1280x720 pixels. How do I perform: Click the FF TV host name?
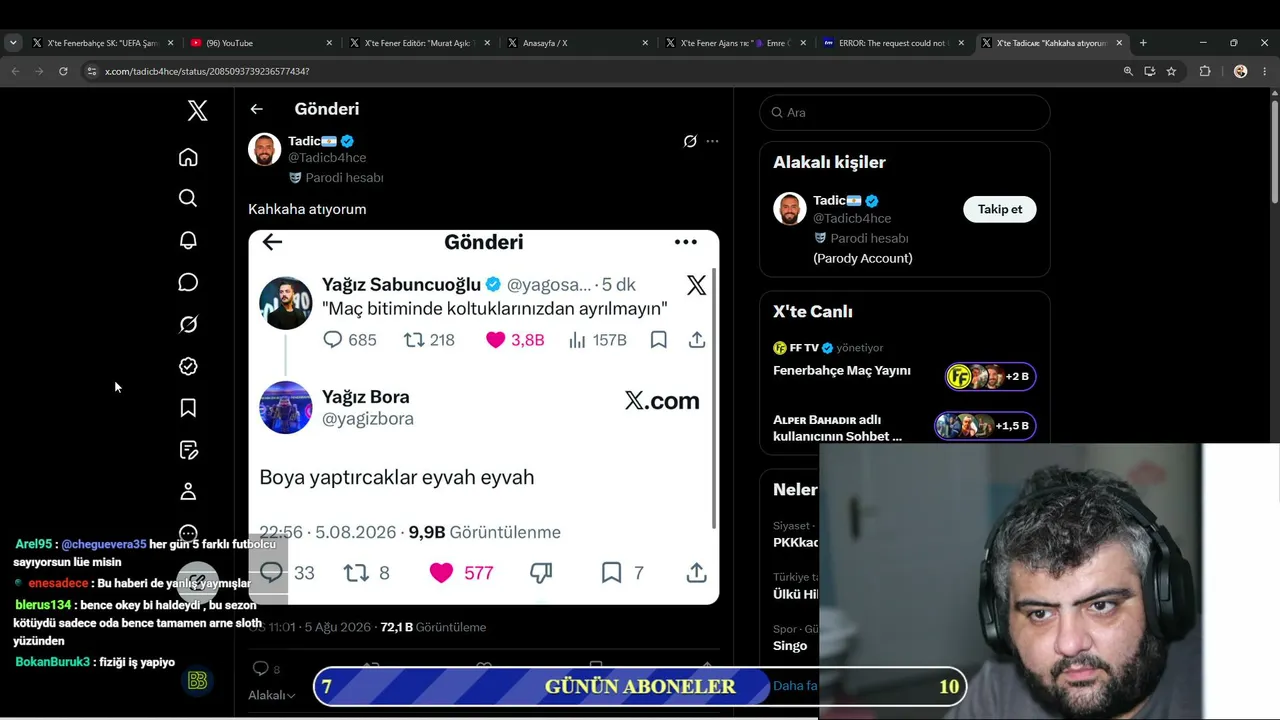click(804, 348)
